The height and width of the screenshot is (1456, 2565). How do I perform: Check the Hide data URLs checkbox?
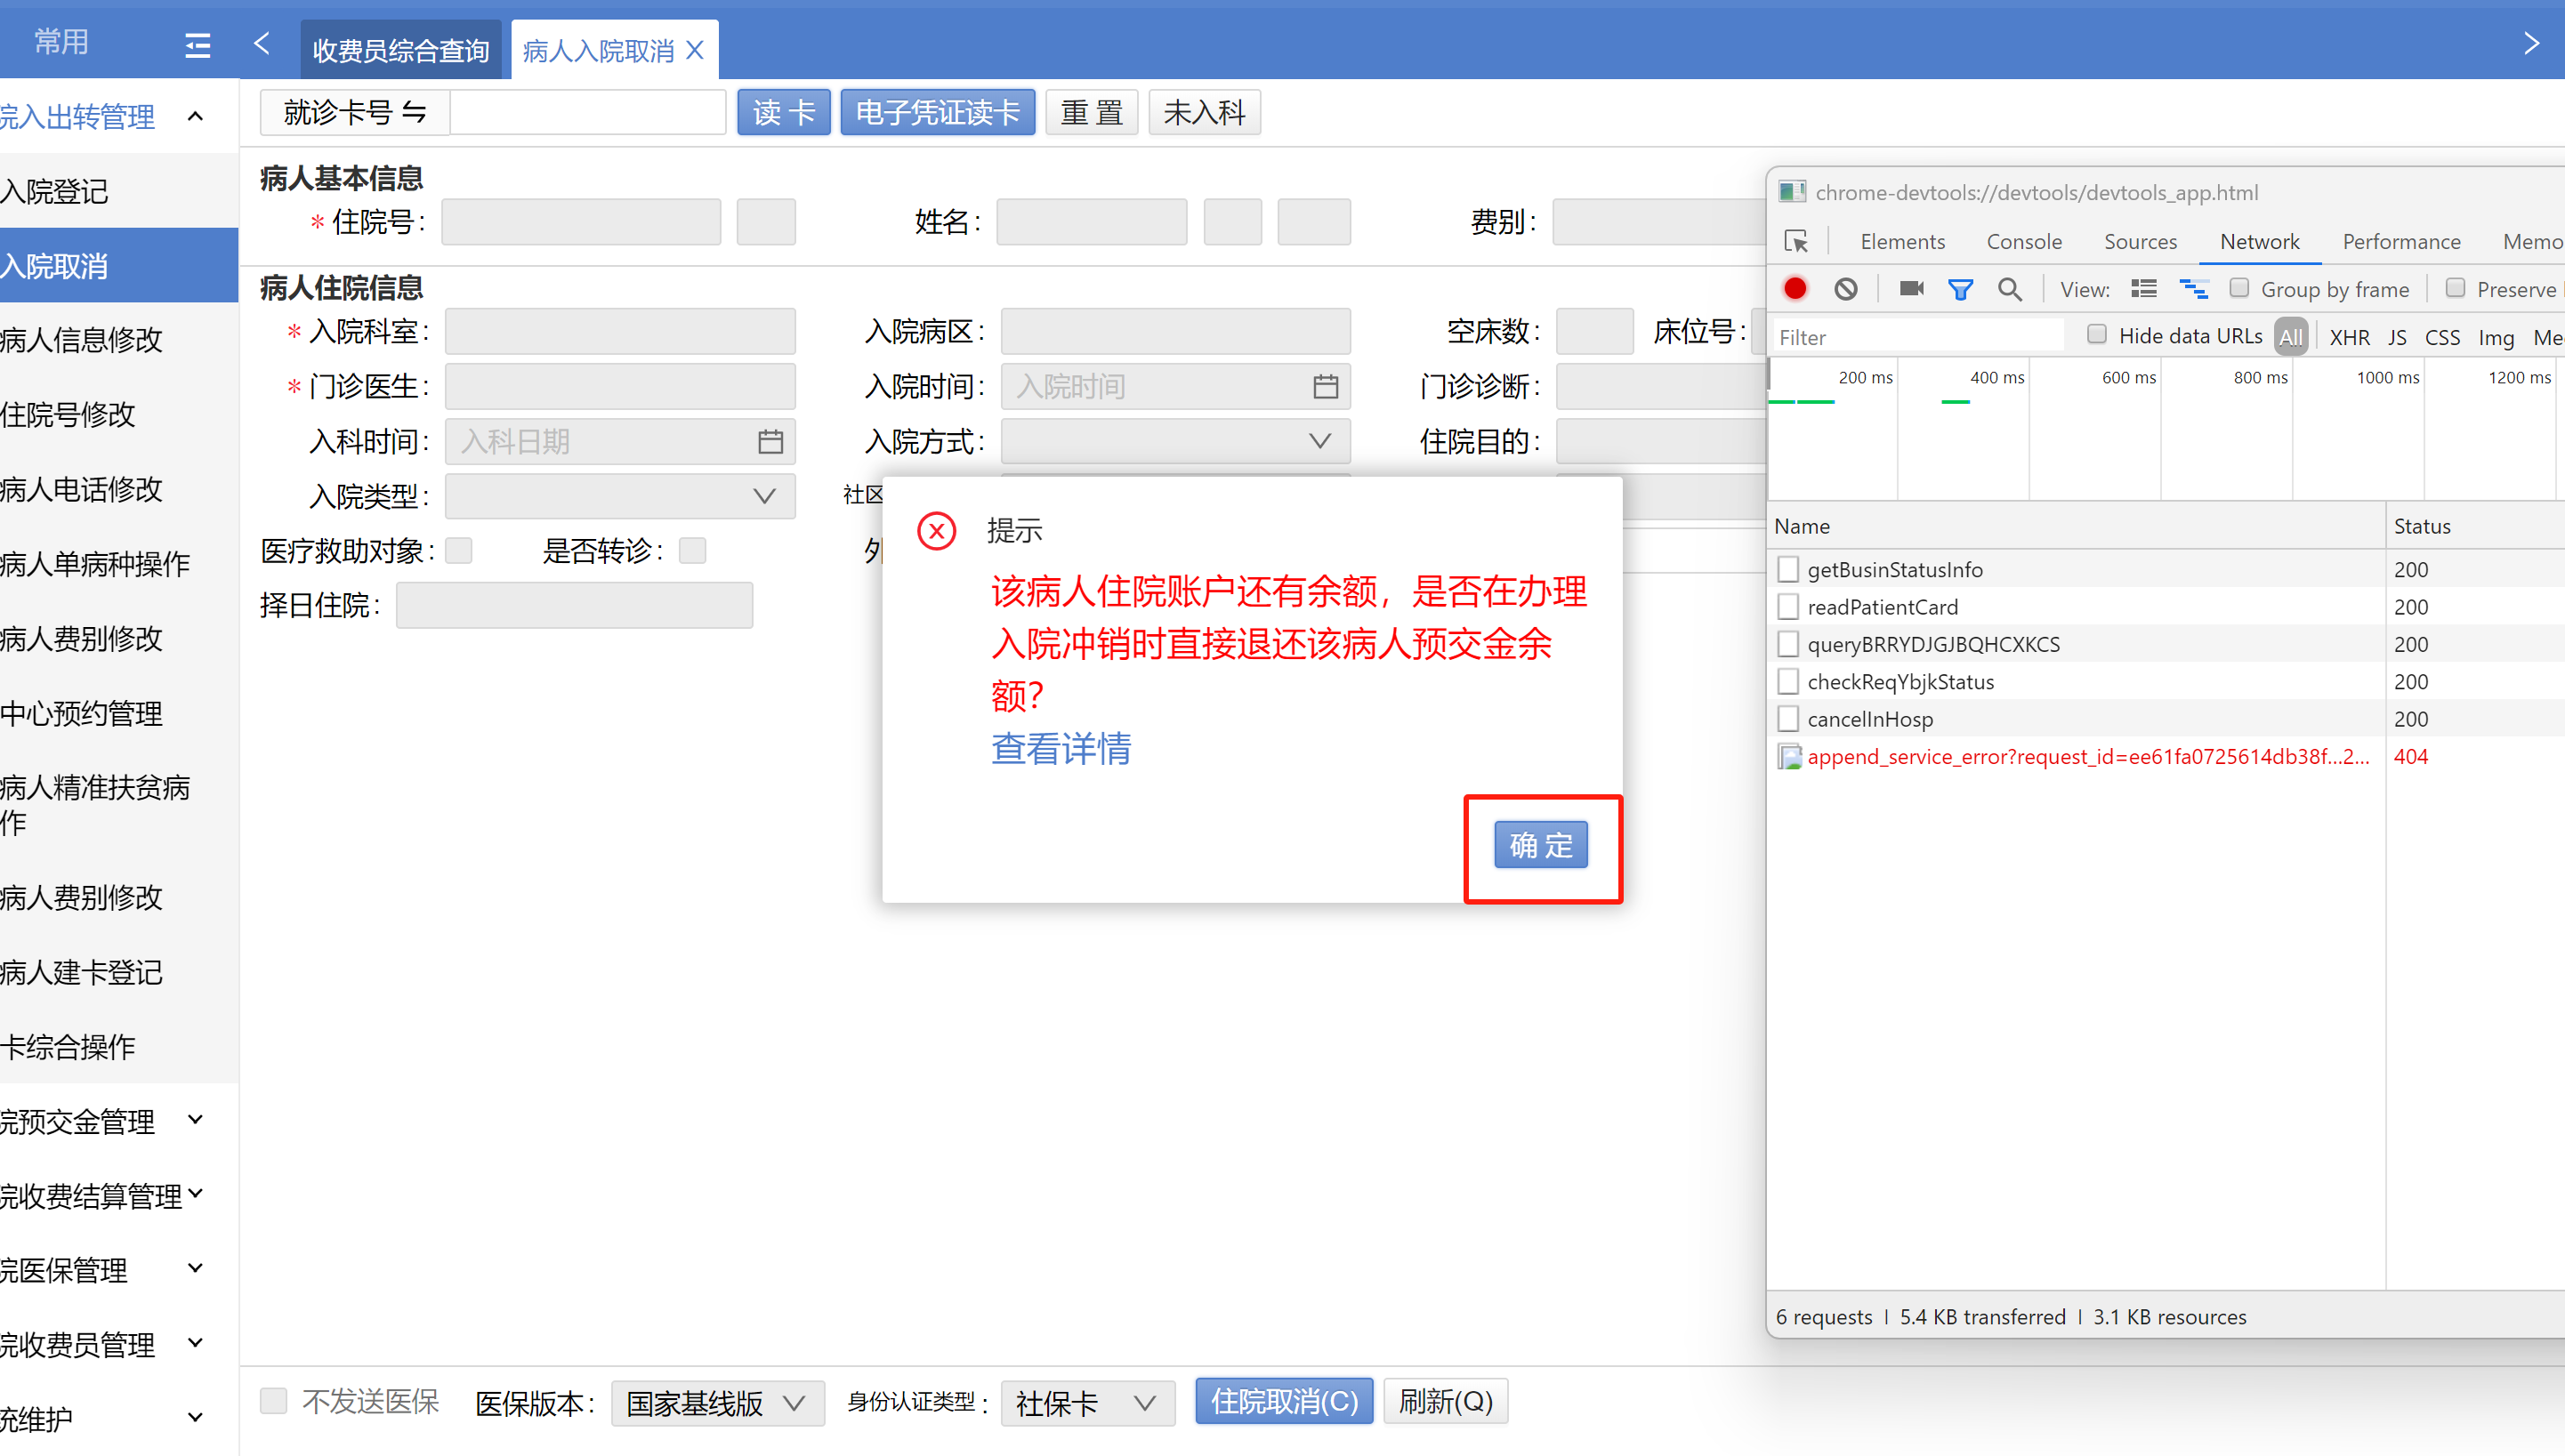click(x=2097, y=335)
